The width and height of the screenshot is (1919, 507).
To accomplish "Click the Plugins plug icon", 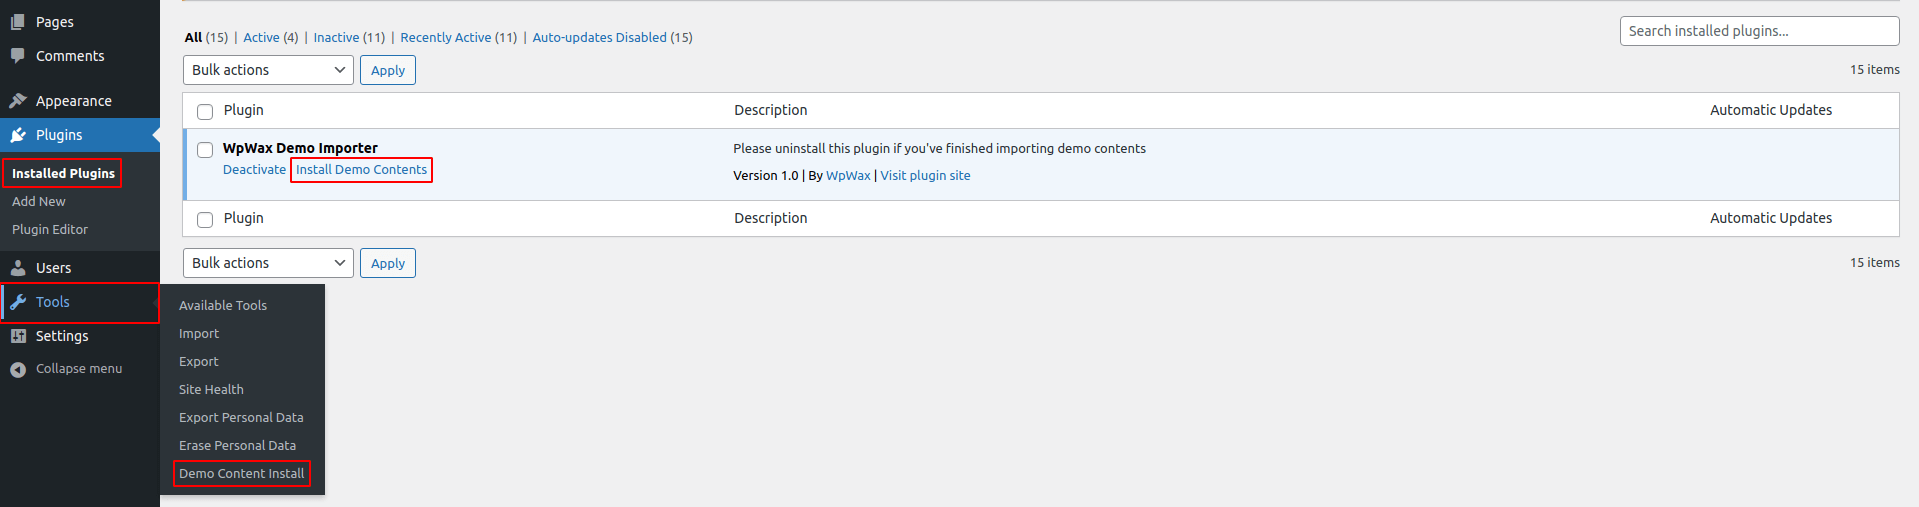I will (x=18, y=135).
